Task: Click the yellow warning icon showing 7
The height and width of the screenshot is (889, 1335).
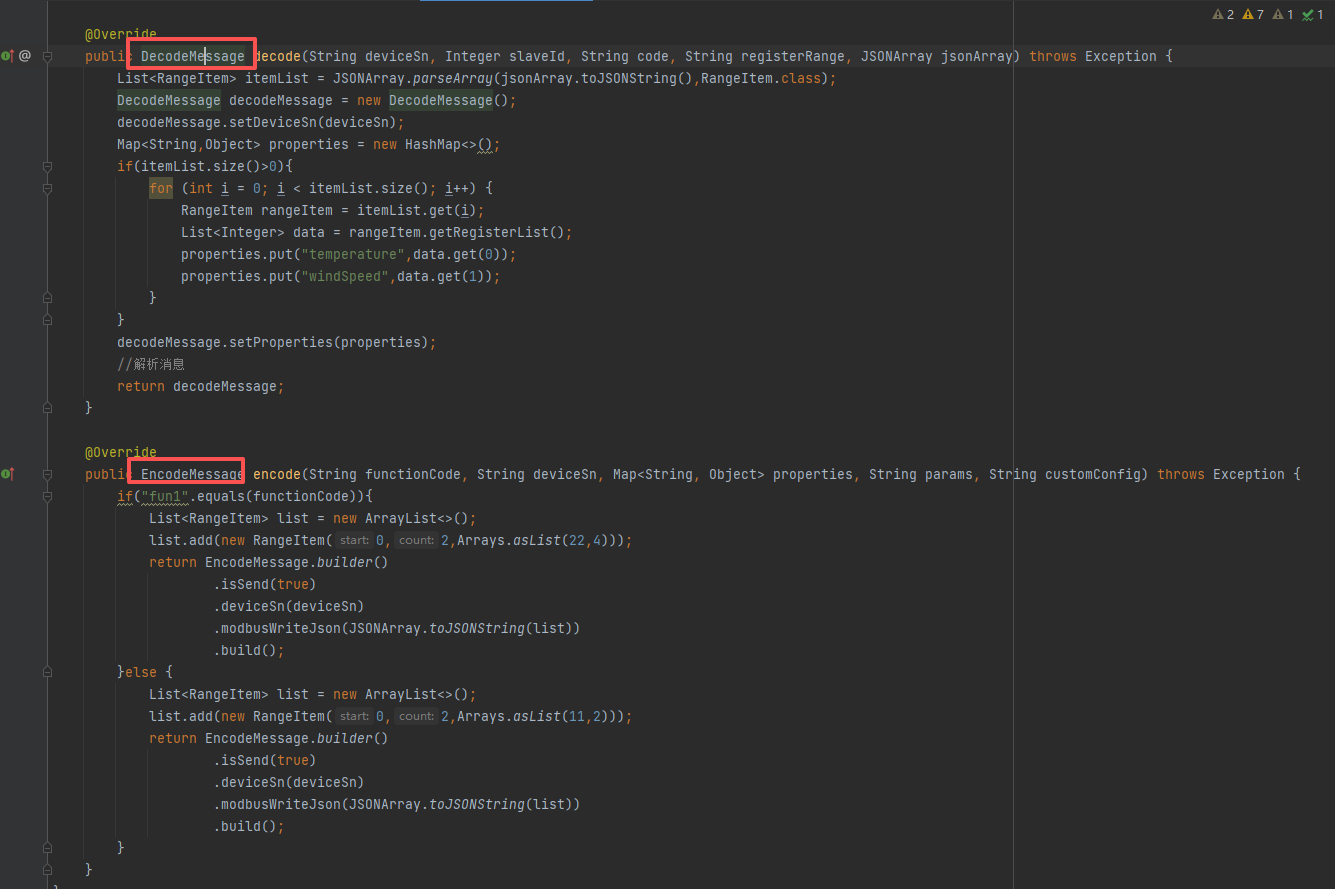Action: (x=1253, y=15)
